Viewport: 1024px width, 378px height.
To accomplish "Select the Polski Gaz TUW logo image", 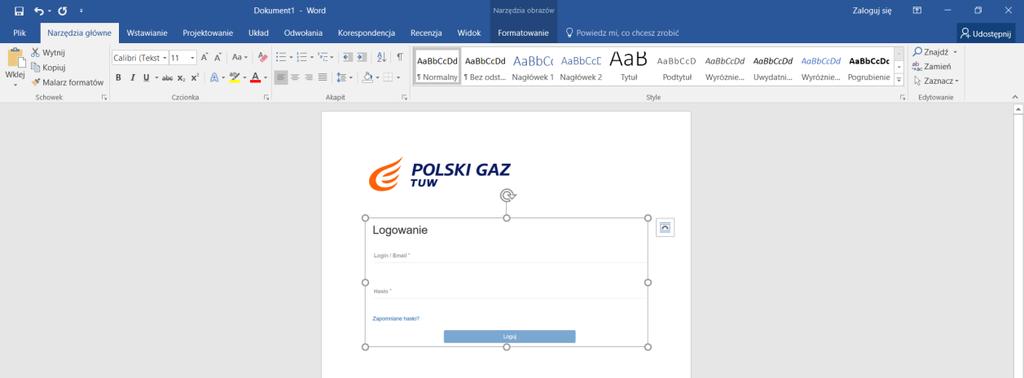I will 440,173.
